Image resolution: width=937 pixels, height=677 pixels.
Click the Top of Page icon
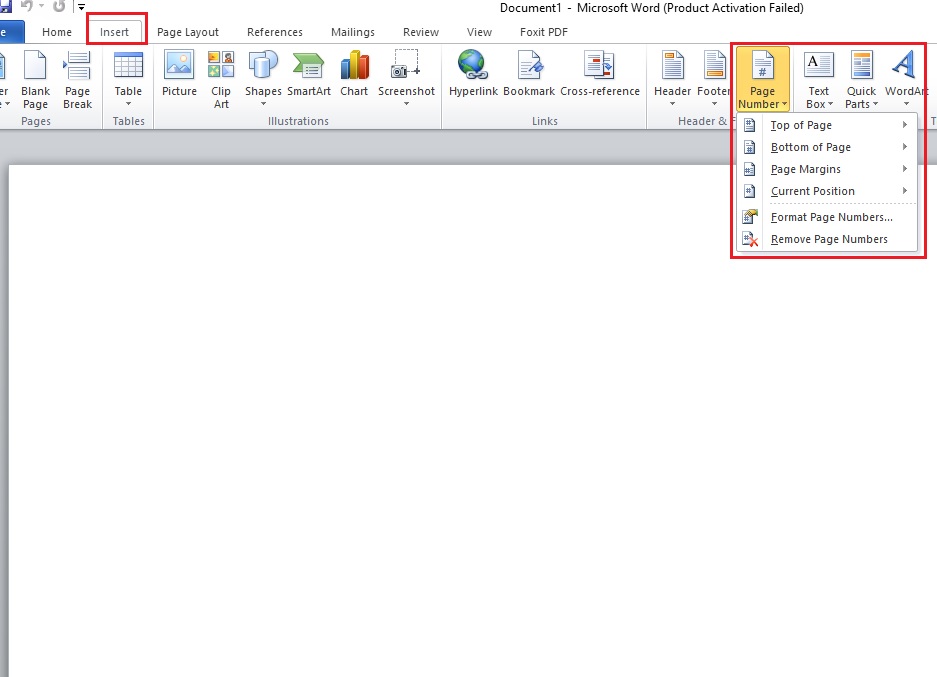749,125
